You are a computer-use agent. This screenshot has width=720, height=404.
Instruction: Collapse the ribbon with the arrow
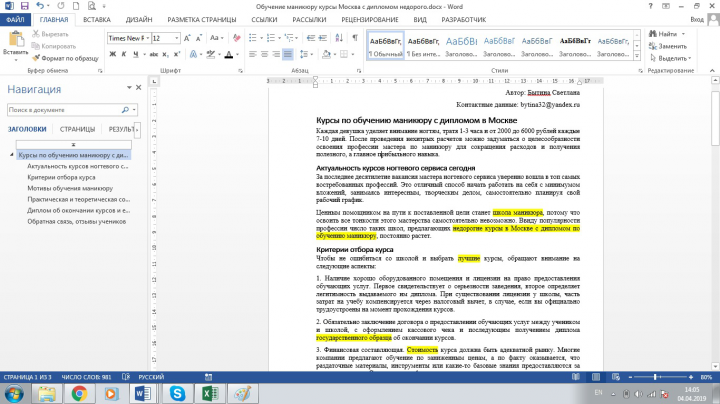(712, 70)
